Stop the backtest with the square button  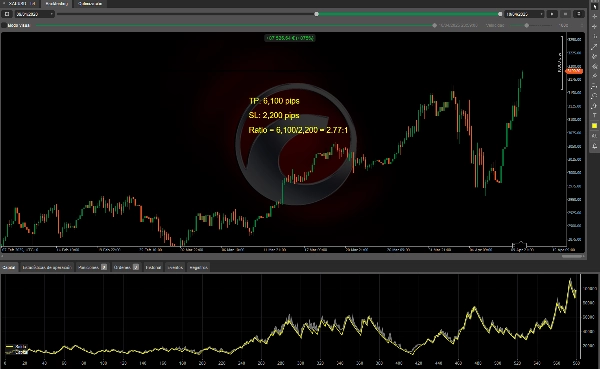pos(7,14)
